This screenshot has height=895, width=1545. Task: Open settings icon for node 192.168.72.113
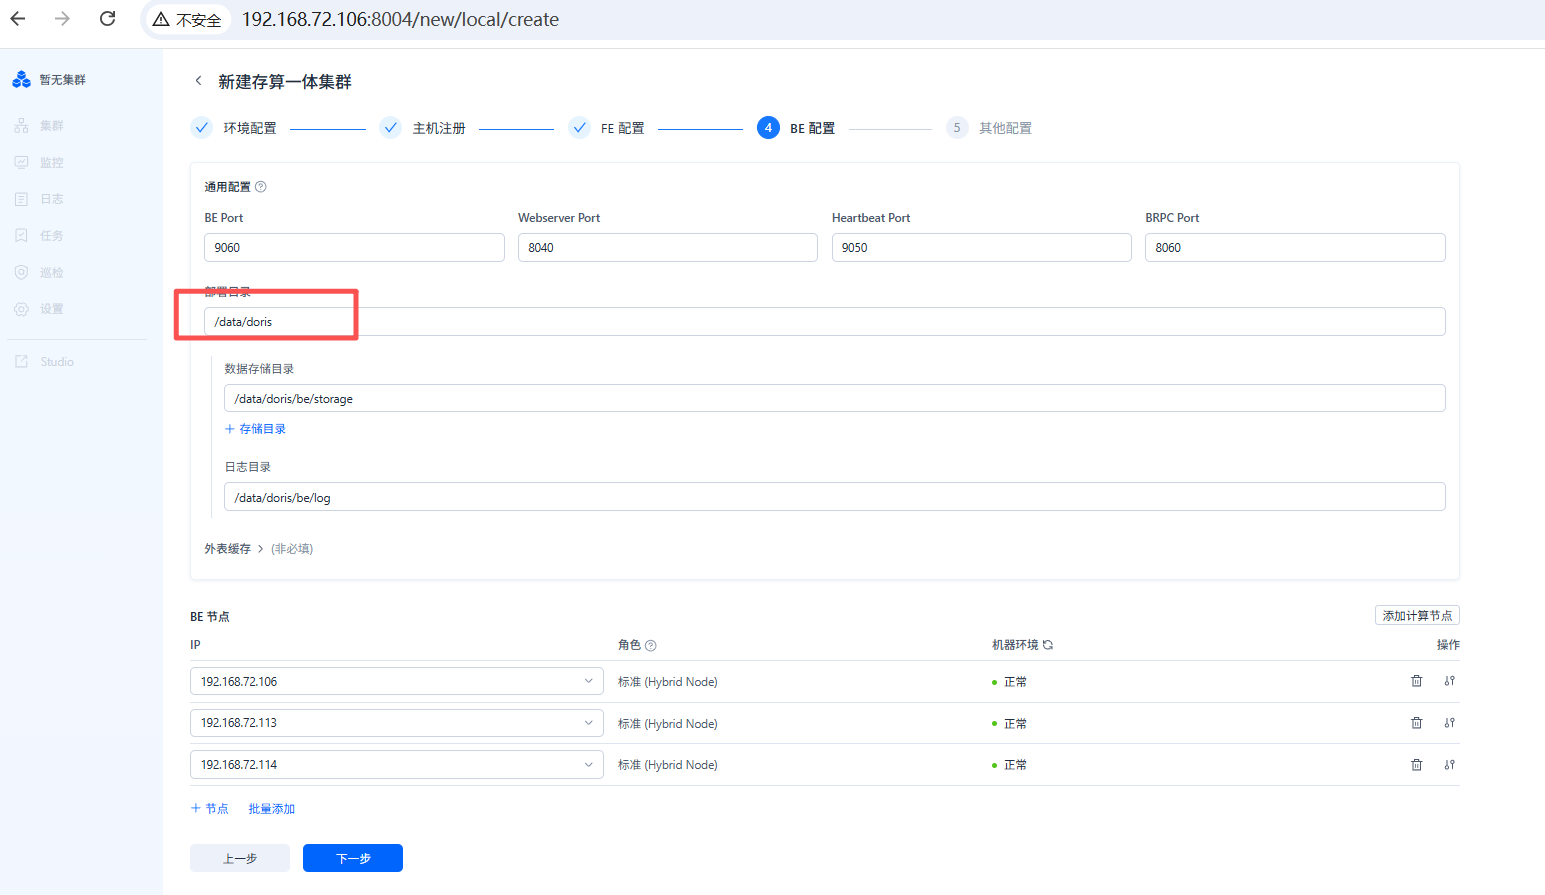coord(1449,723)
